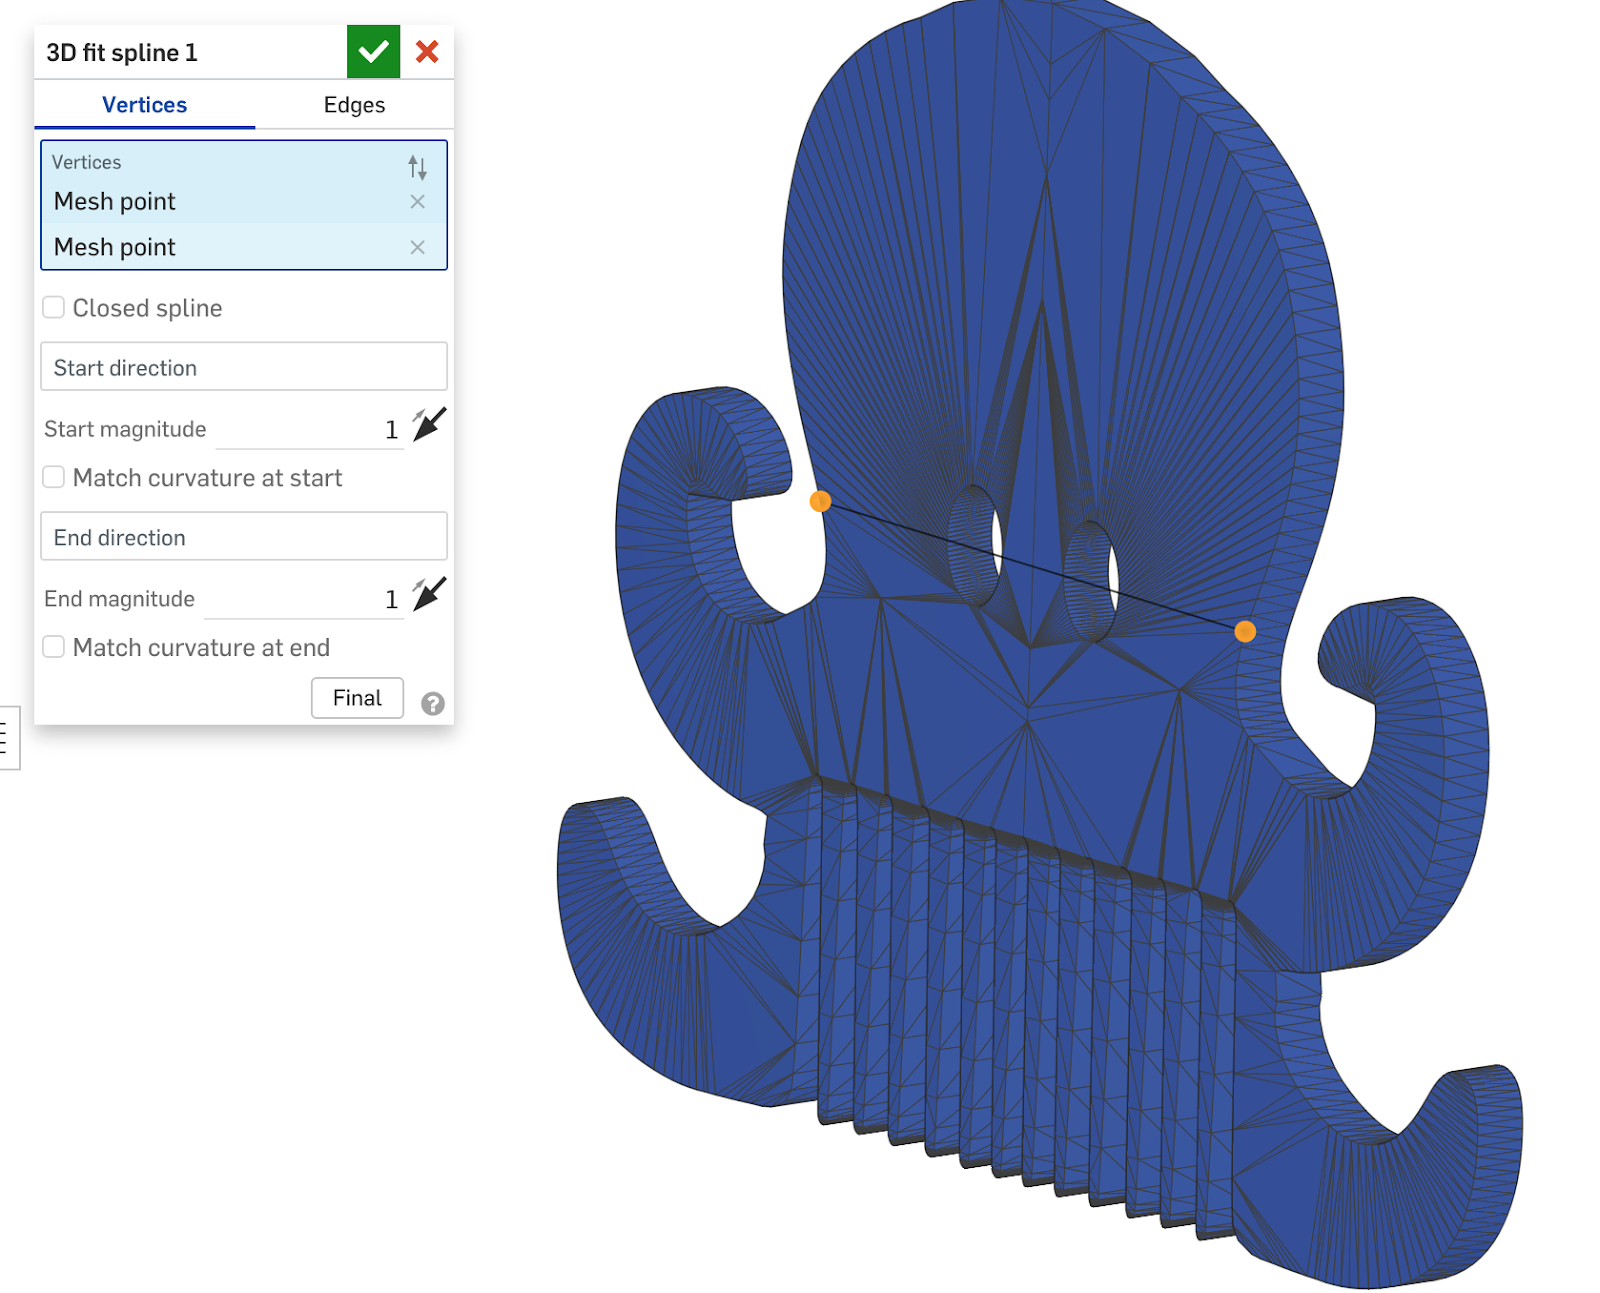Flip the start direction arrow icon
Image resolution: width=1600 pixels, height=1293 pixels.
[x=429, y=425]
